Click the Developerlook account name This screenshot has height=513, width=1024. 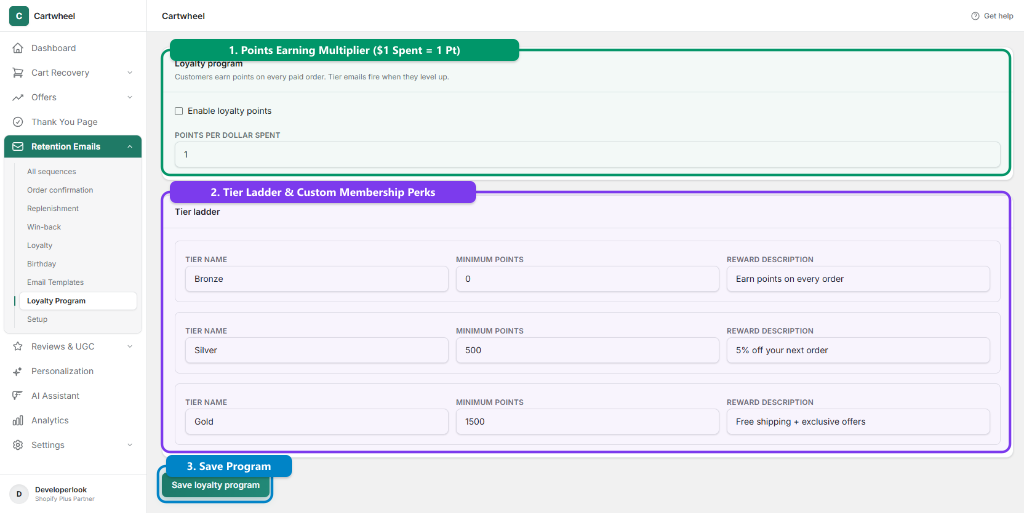point(61,490)
